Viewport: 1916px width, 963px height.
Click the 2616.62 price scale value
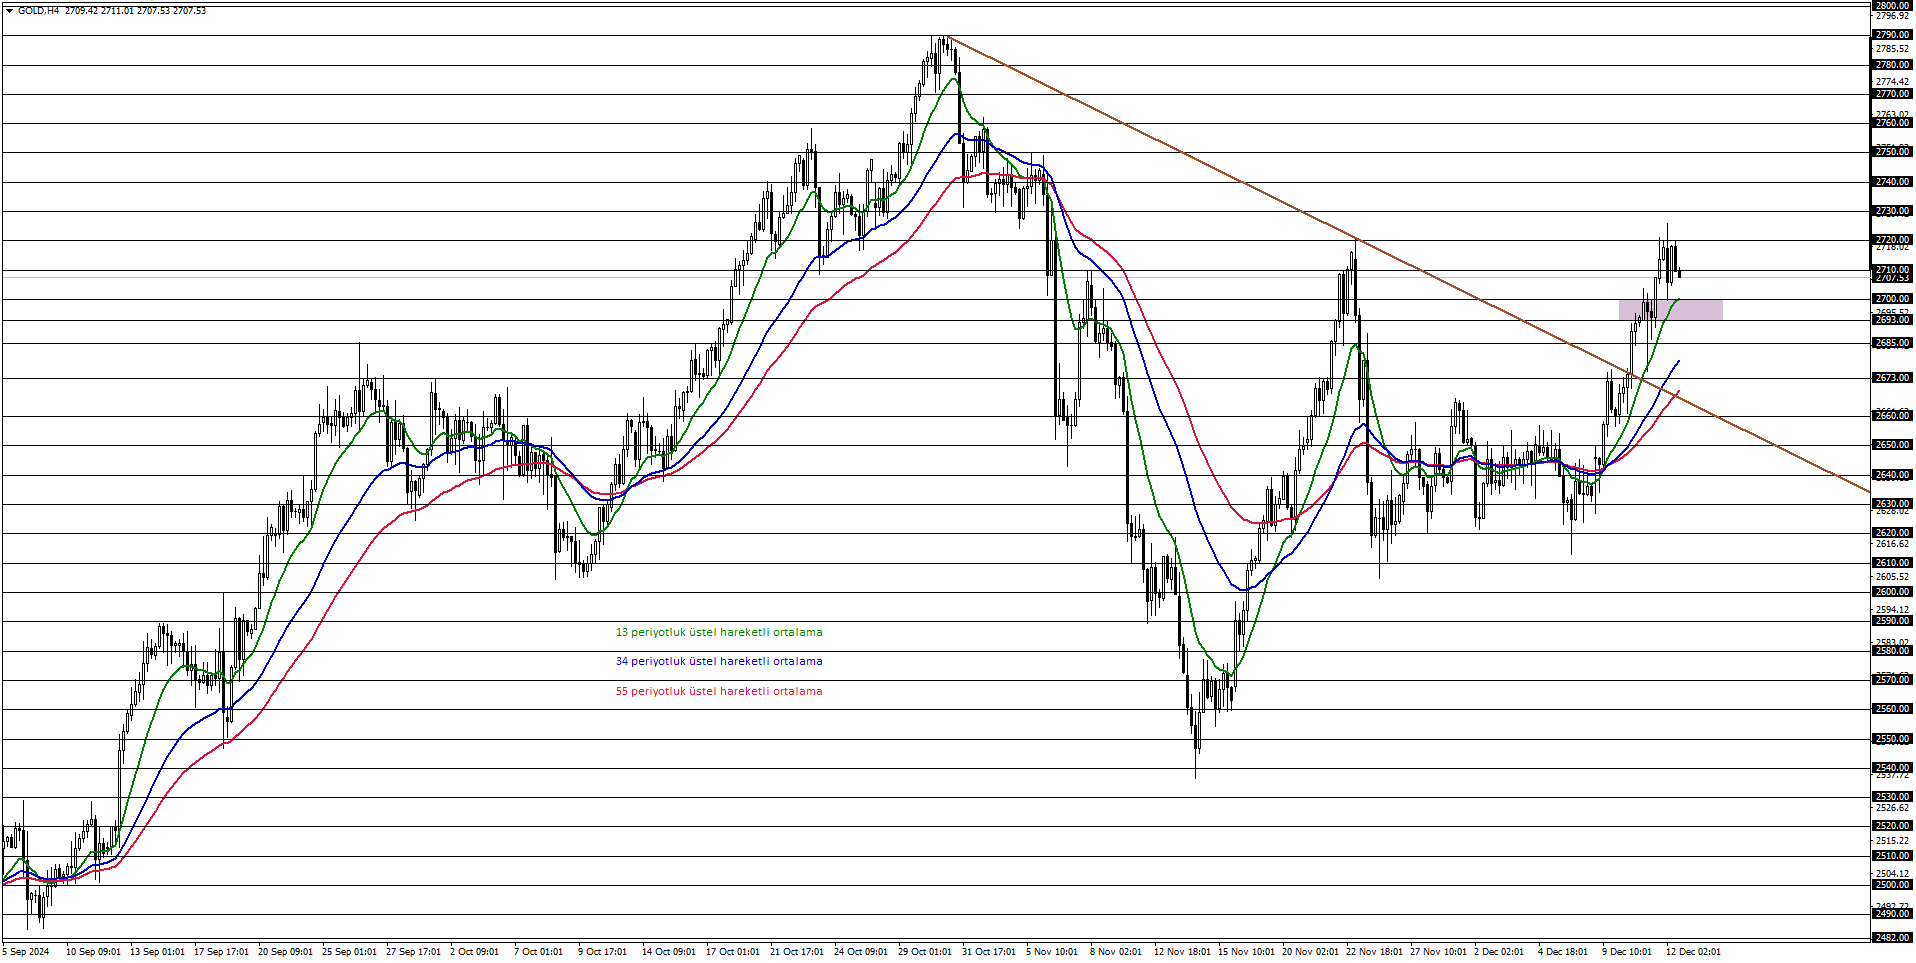tap(1892, 544)
